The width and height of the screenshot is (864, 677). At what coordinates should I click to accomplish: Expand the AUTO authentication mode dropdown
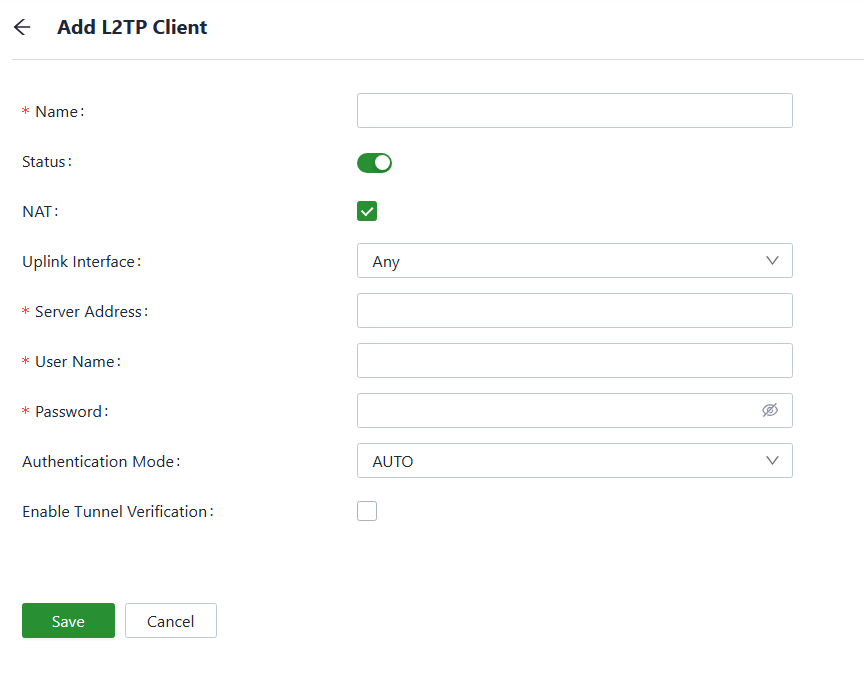560,461
